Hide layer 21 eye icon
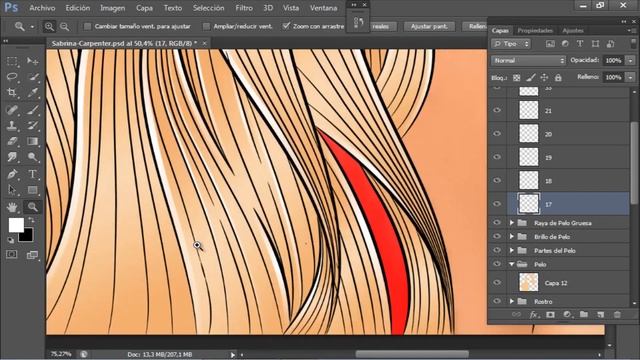The height and width of the screenshot is (360, 640). 497,110
